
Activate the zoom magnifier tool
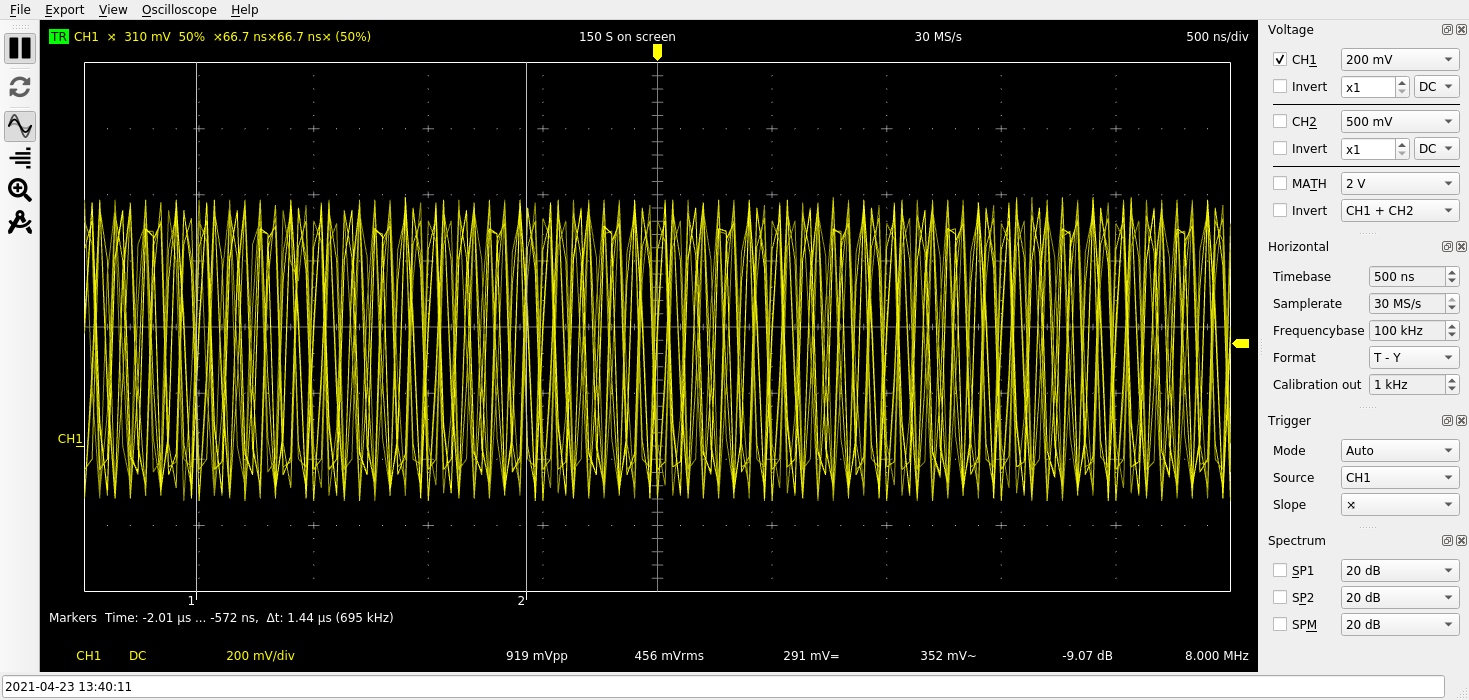(20, 190)
